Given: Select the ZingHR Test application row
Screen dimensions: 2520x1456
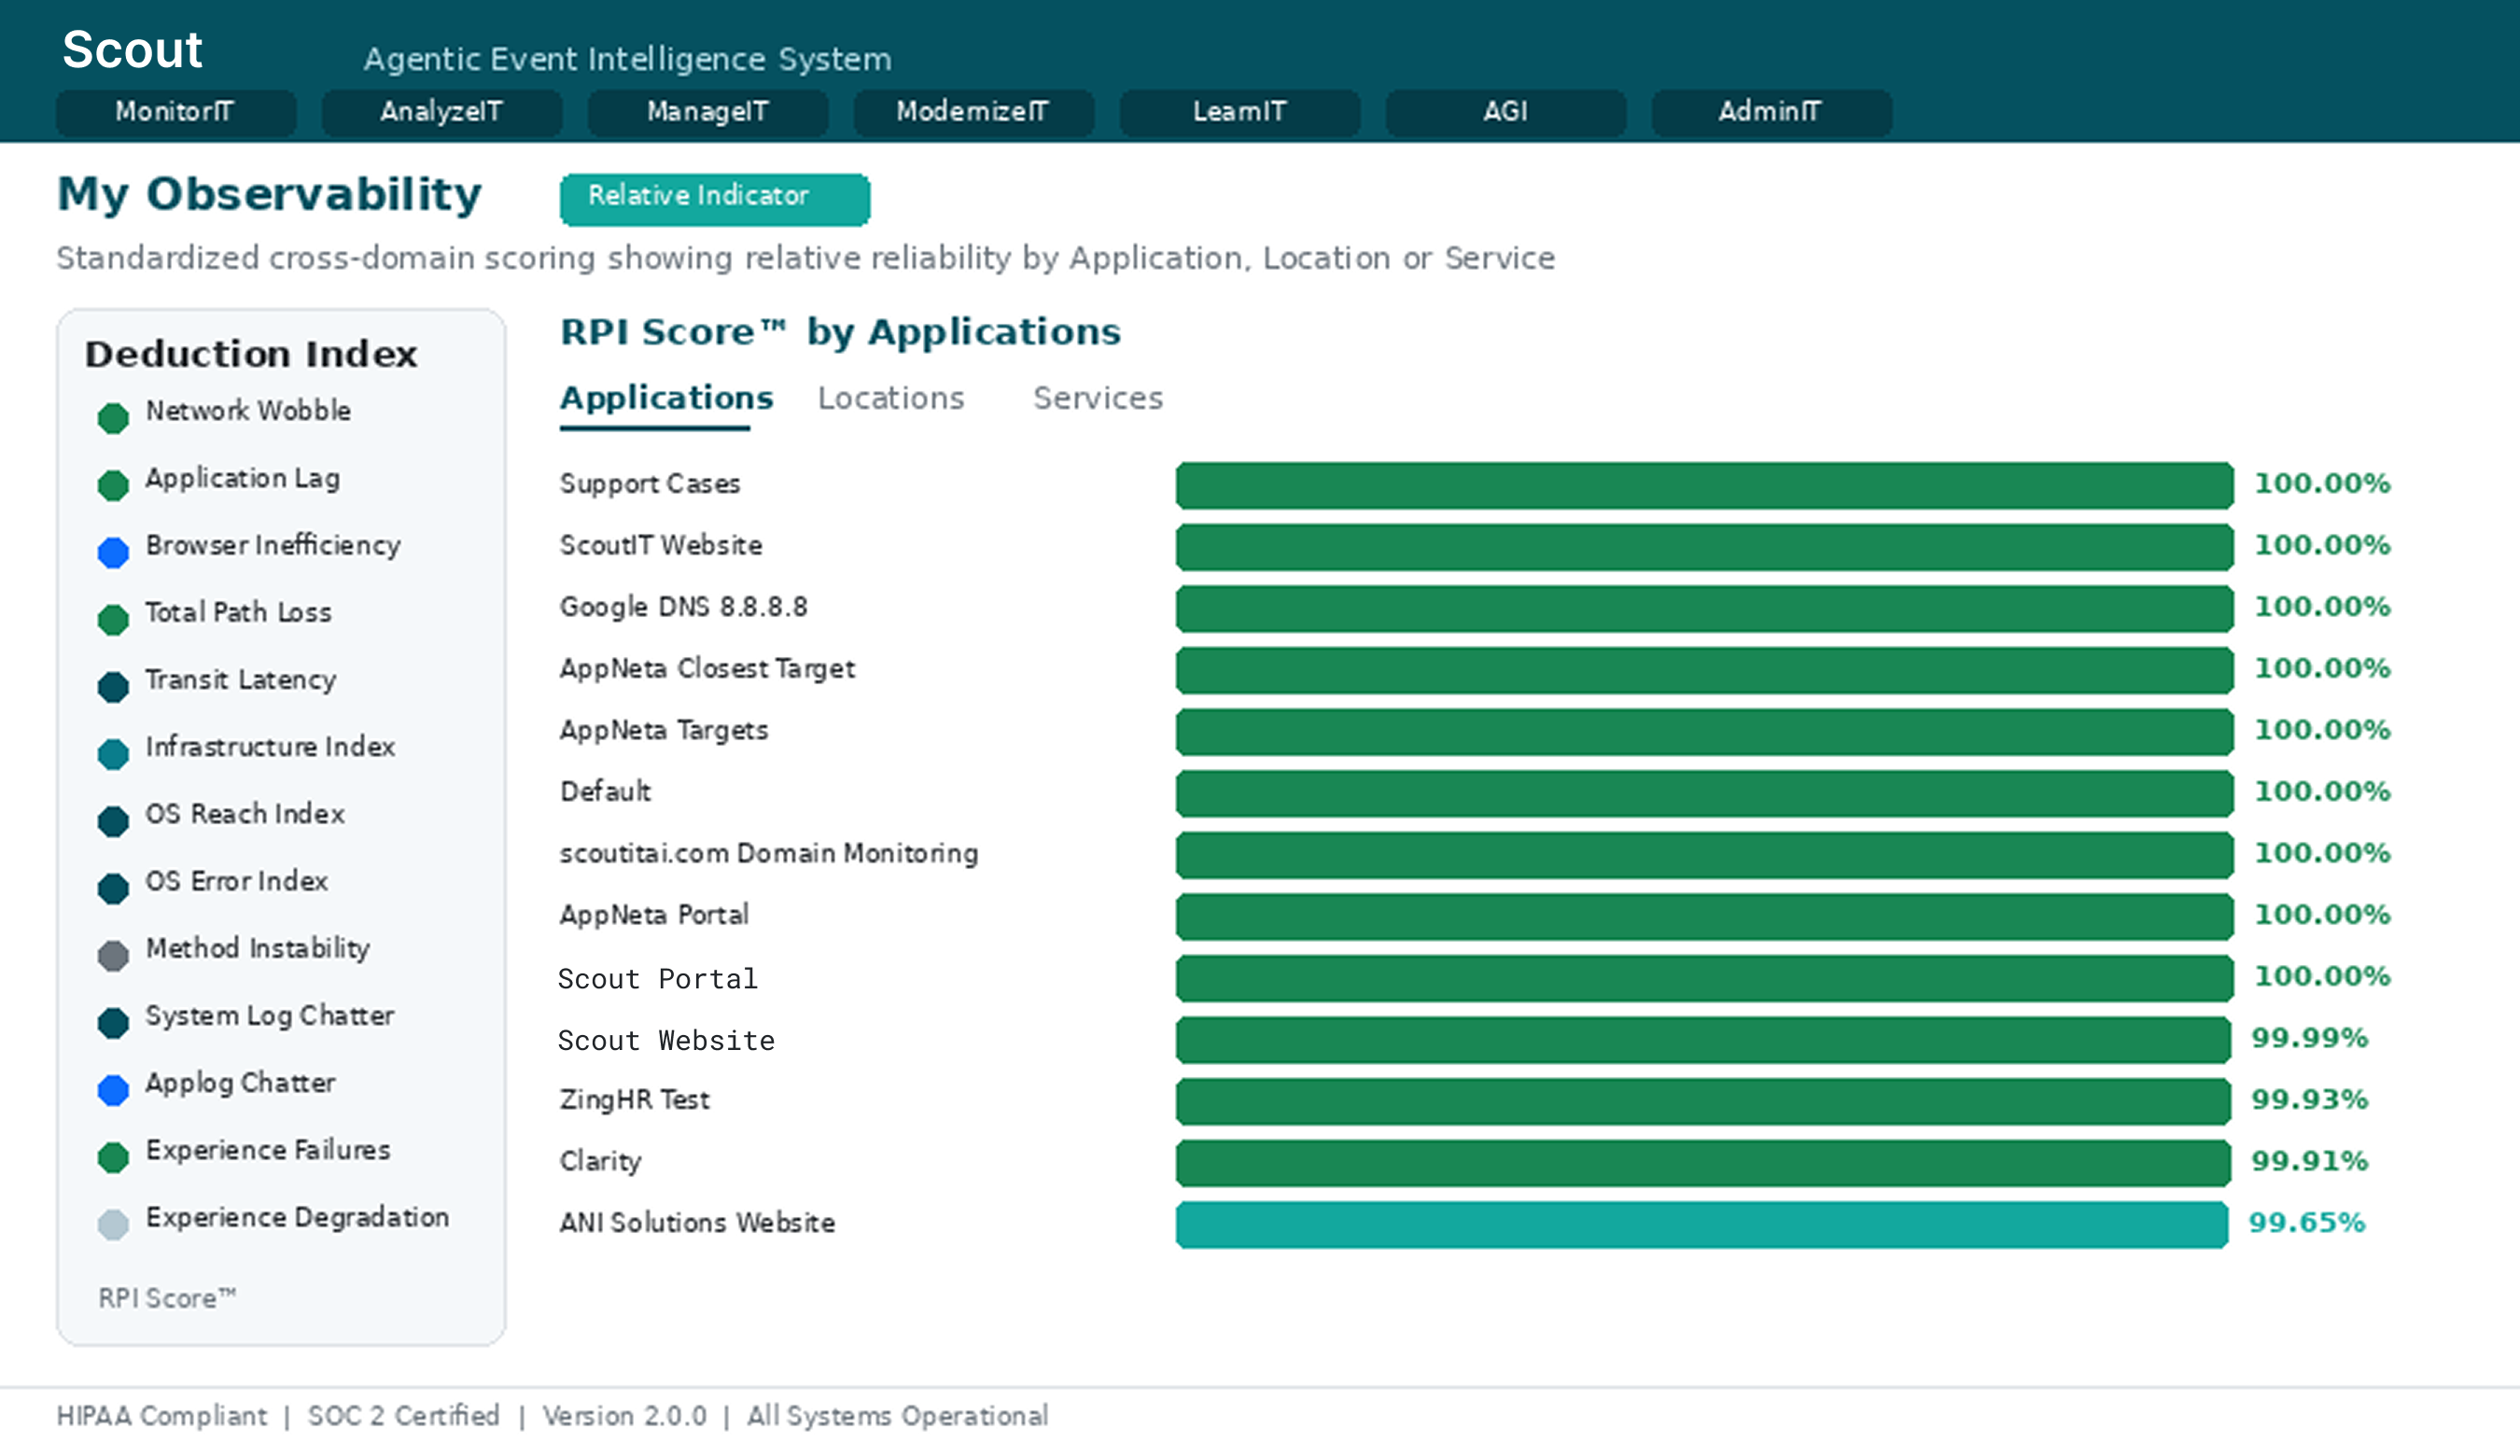Looking at the screenshot, I should [634, 1100].
